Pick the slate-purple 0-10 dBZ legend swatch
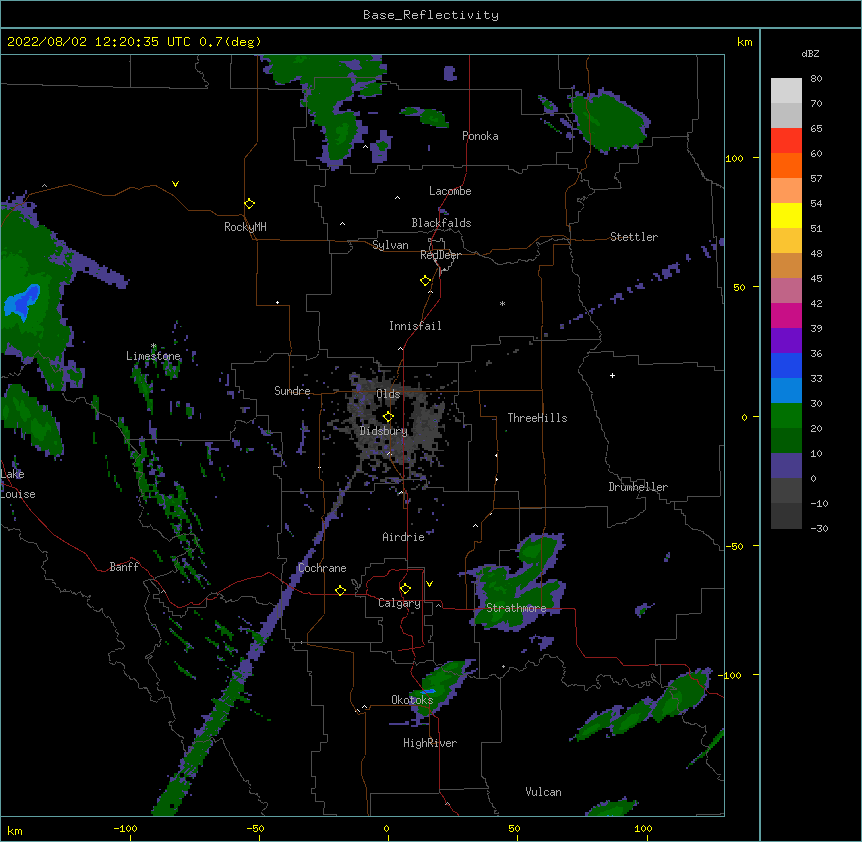 click(786, 466)
